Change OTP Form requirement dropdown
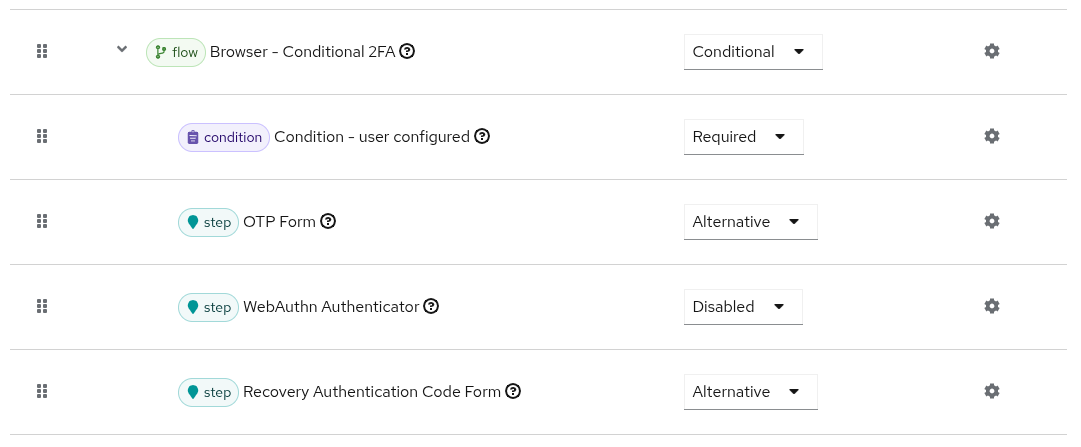Viewport: 1081px width, 447px height. pos(750,222)
